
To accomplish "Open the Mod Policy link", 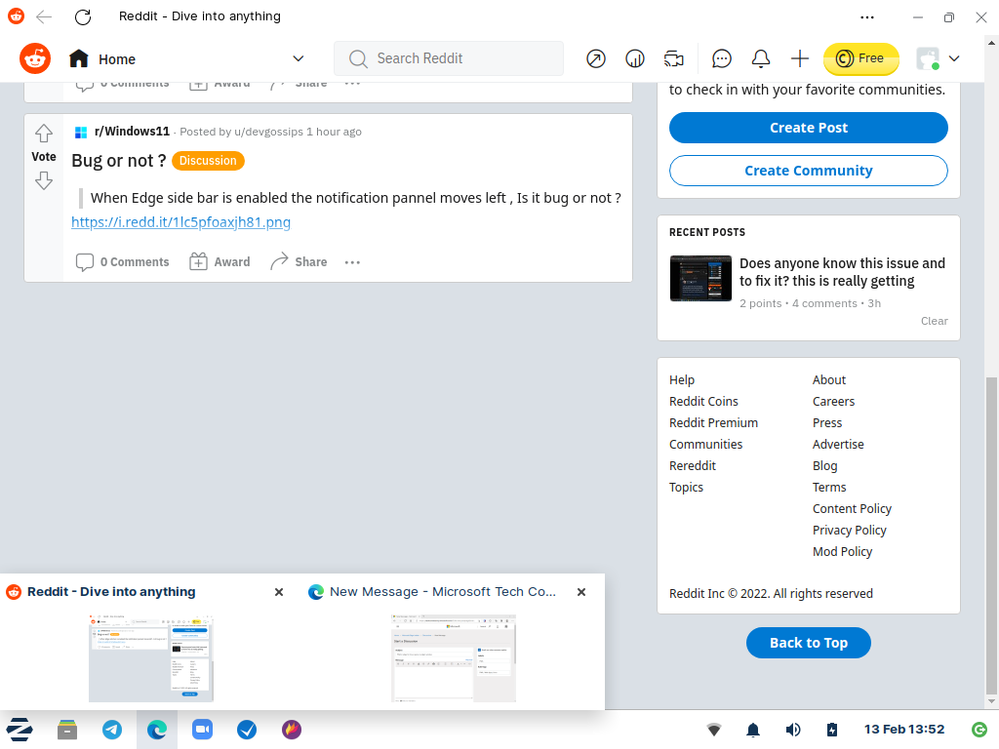I will (x=842, y=552).
